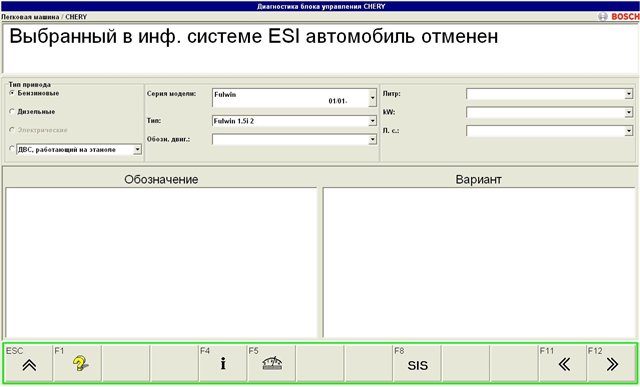Select the ethanol engine radio button
This screenshot has width=640, height=387.
click(x=12, y=149)
